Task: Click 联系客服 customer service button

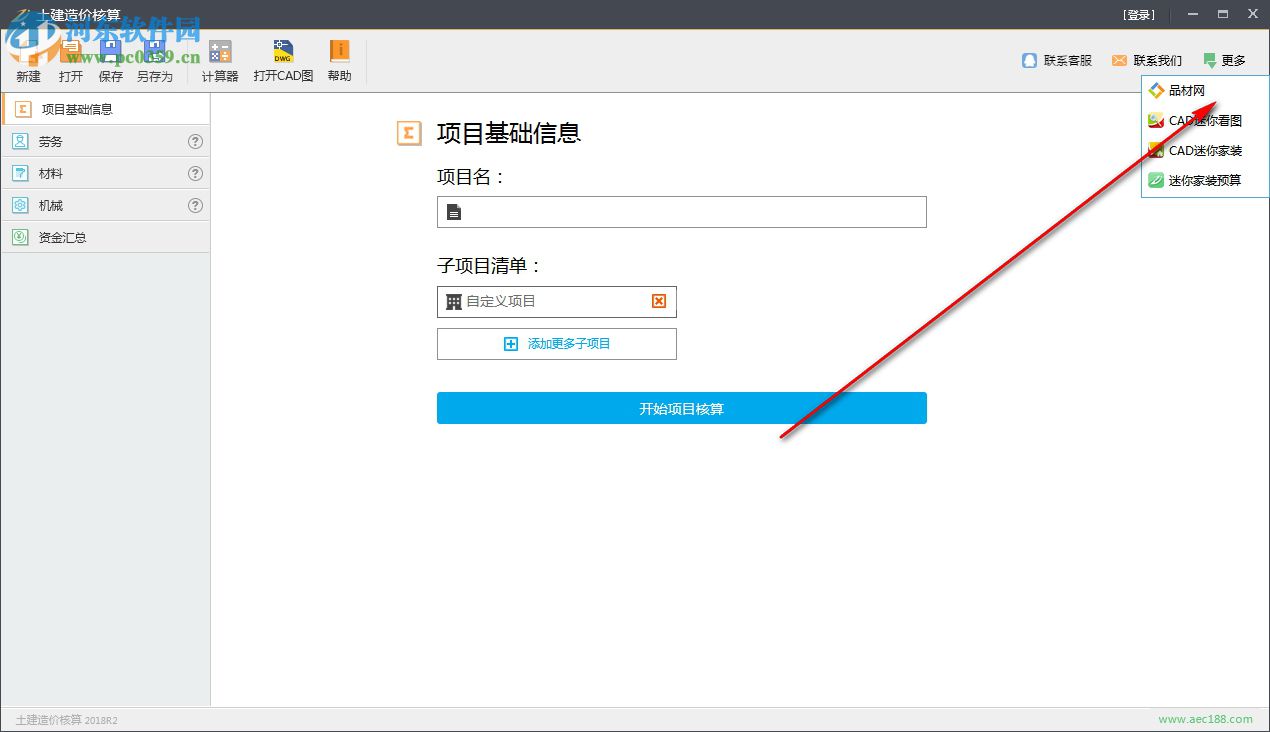Action: click(x=1057, y=61)
